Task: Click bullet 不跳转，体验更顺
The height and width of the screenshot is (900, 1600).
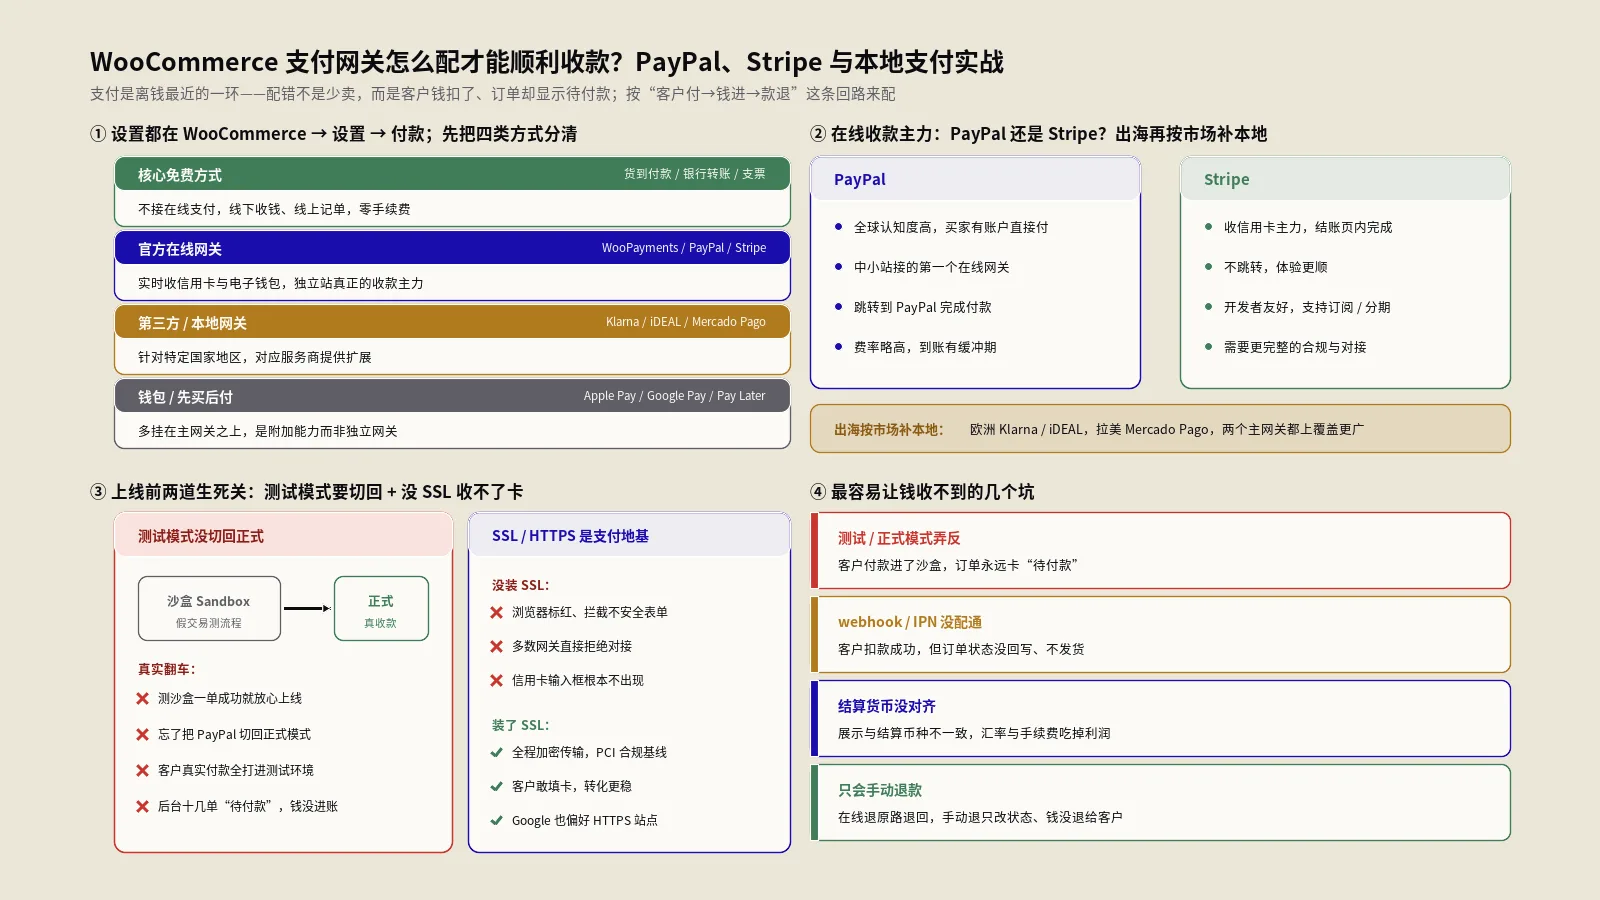Action: [1276, 267]
